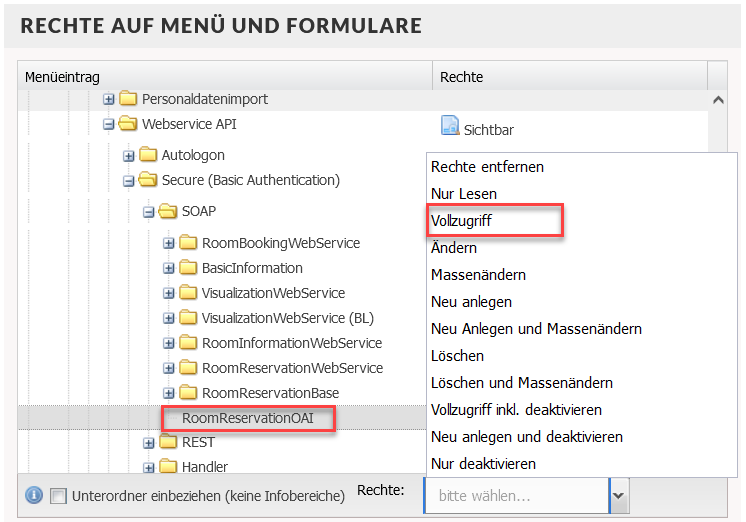
Task: Click the Sichtbar document icon
Action: pyautogui.click(x=450, y=126)
